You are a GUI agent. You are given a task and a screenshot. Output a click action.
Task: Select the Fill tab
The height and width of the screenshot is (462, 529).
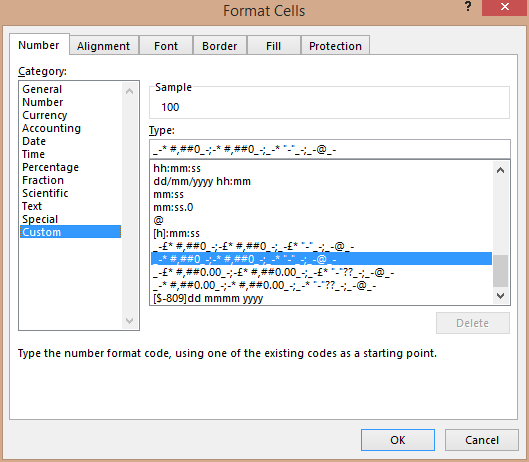(273, 46)
